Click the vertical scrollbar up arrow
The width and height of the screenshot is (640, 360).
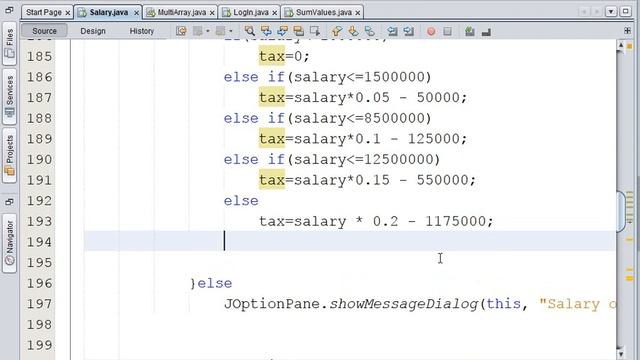click(621, 45)
